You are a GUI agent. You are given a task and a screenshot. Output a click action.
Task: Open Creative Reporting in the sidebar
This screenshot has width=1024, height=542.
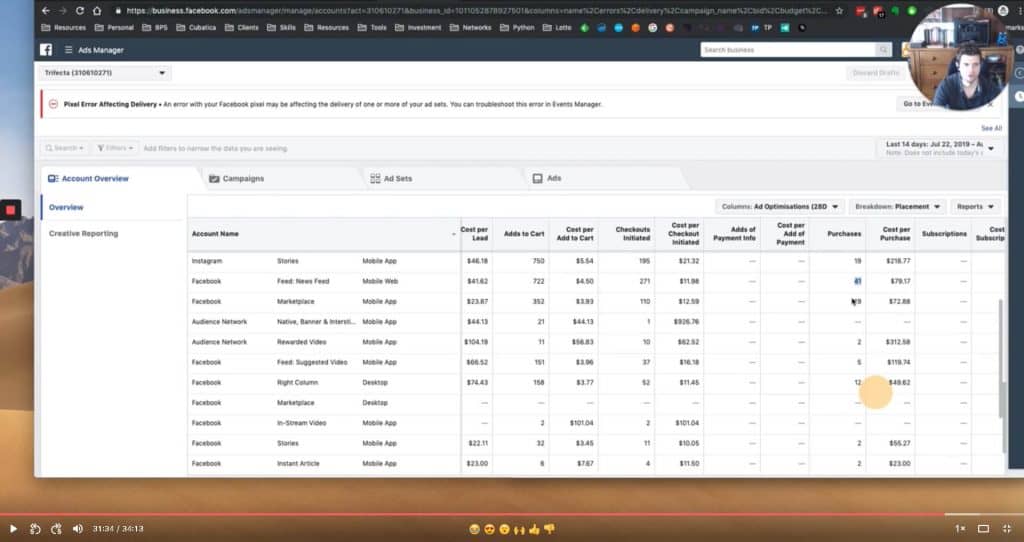(84, 233)
